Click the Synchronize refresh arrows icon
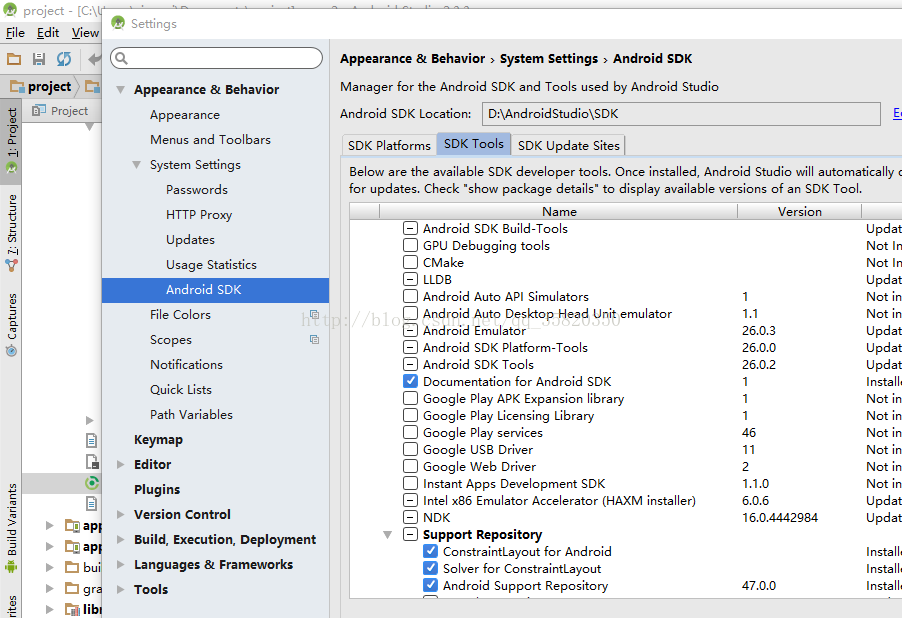The width and height of the screenshot is (902, 618). tap(64, 60)
